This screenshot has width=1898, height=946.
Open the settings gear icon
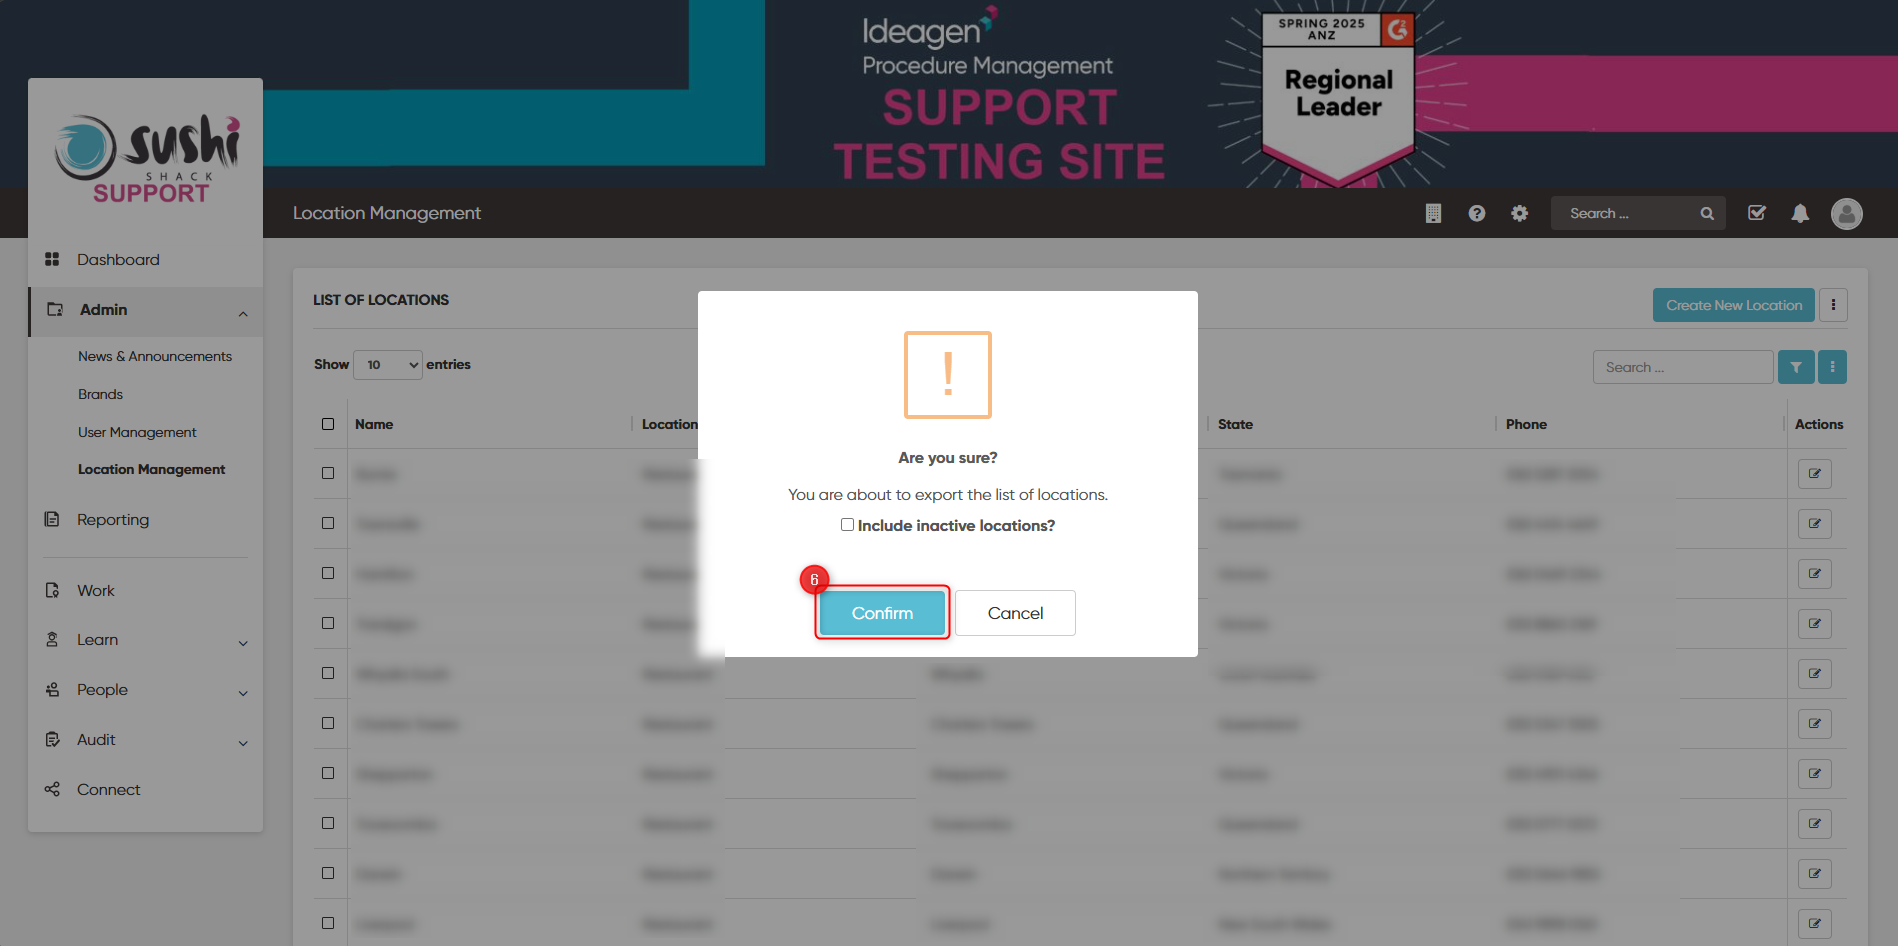[x=1519, y=213]
